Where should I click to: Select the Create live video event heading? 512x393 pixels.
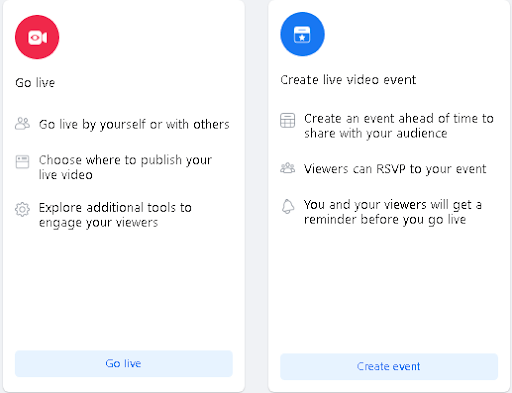coord(348,80)
